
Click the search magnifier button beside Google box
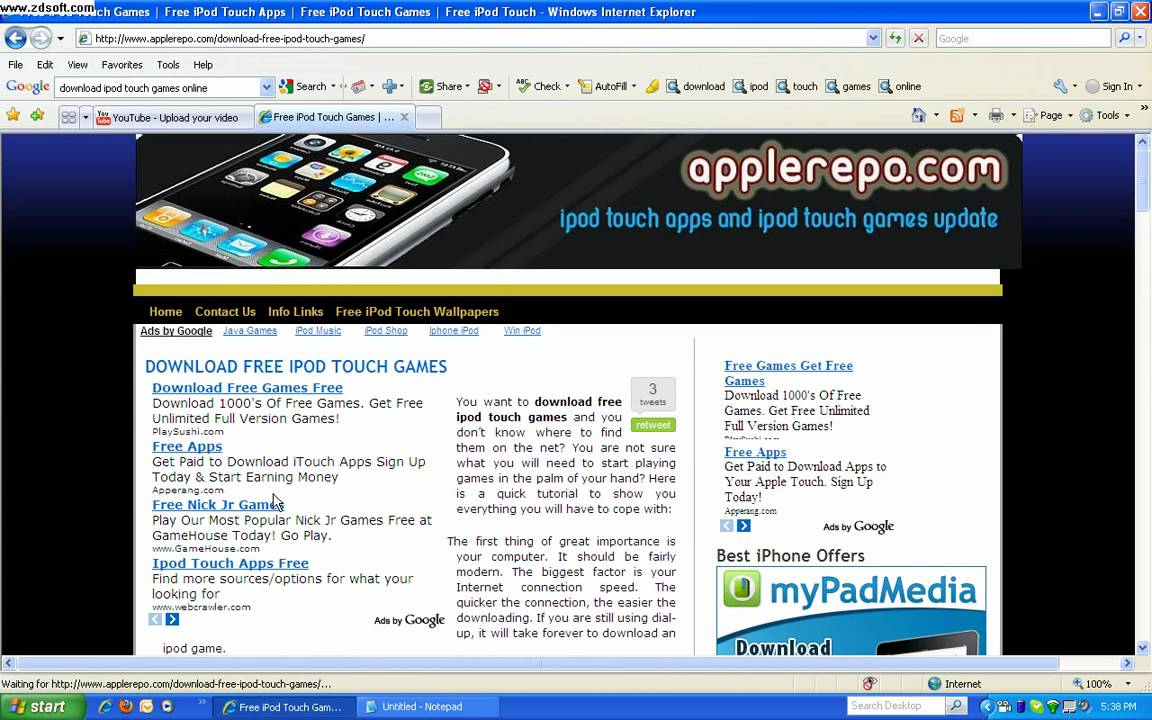pos(1124,38)
